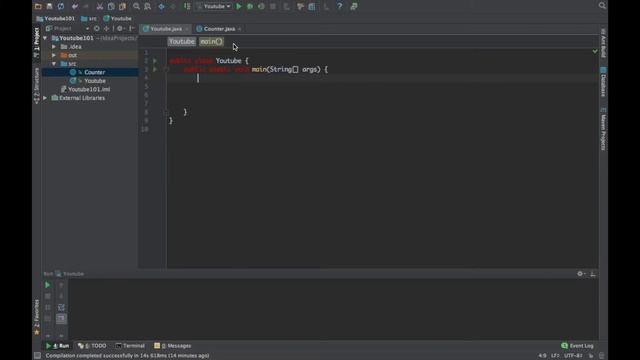Collapse the Youtube101 project root
The width and height of the screenshot is (640, 360).
pos(45,38)
